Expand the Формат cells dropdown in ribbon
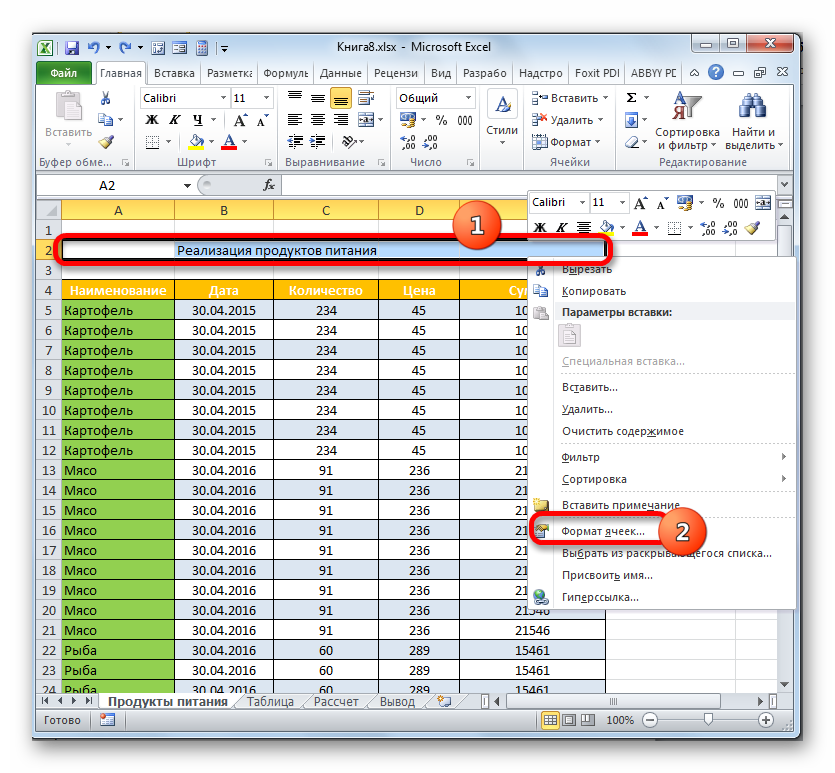835x773 pixels. pyautogui.click(x=597, y=142)
